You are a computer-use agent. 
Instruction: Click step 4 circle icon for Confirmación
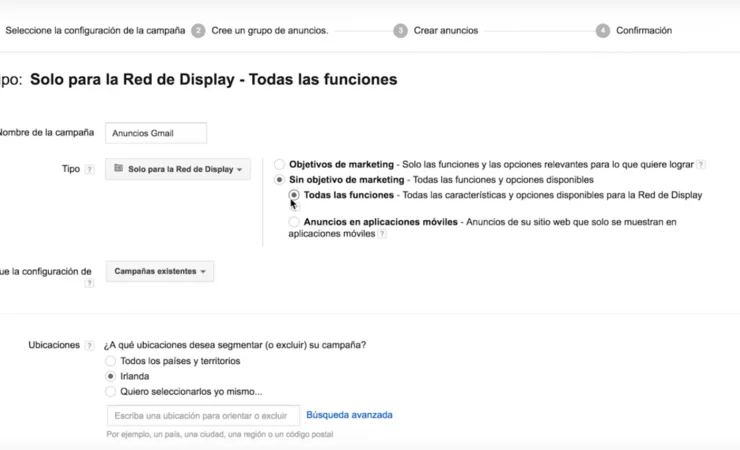point(602,31)
